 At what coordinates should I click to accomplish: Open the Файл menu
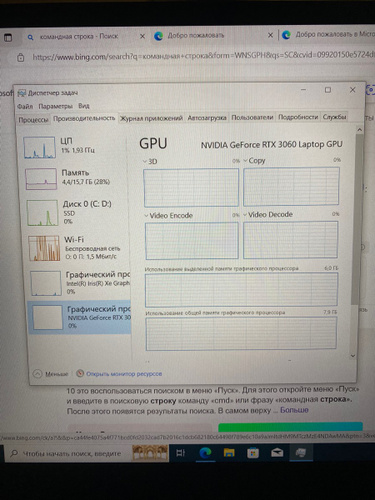[25, 106]
